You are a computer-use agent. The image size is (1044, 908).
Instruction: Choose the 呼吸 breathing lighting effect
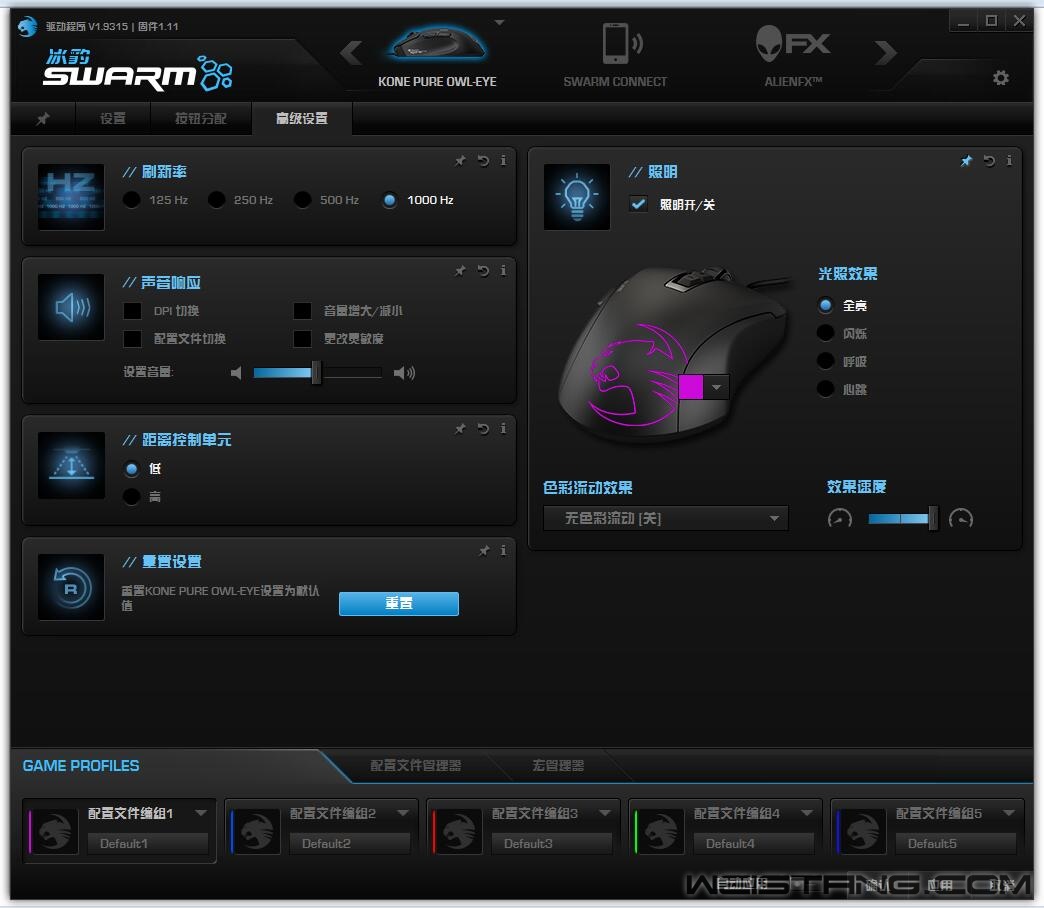(x=826, y=361)
